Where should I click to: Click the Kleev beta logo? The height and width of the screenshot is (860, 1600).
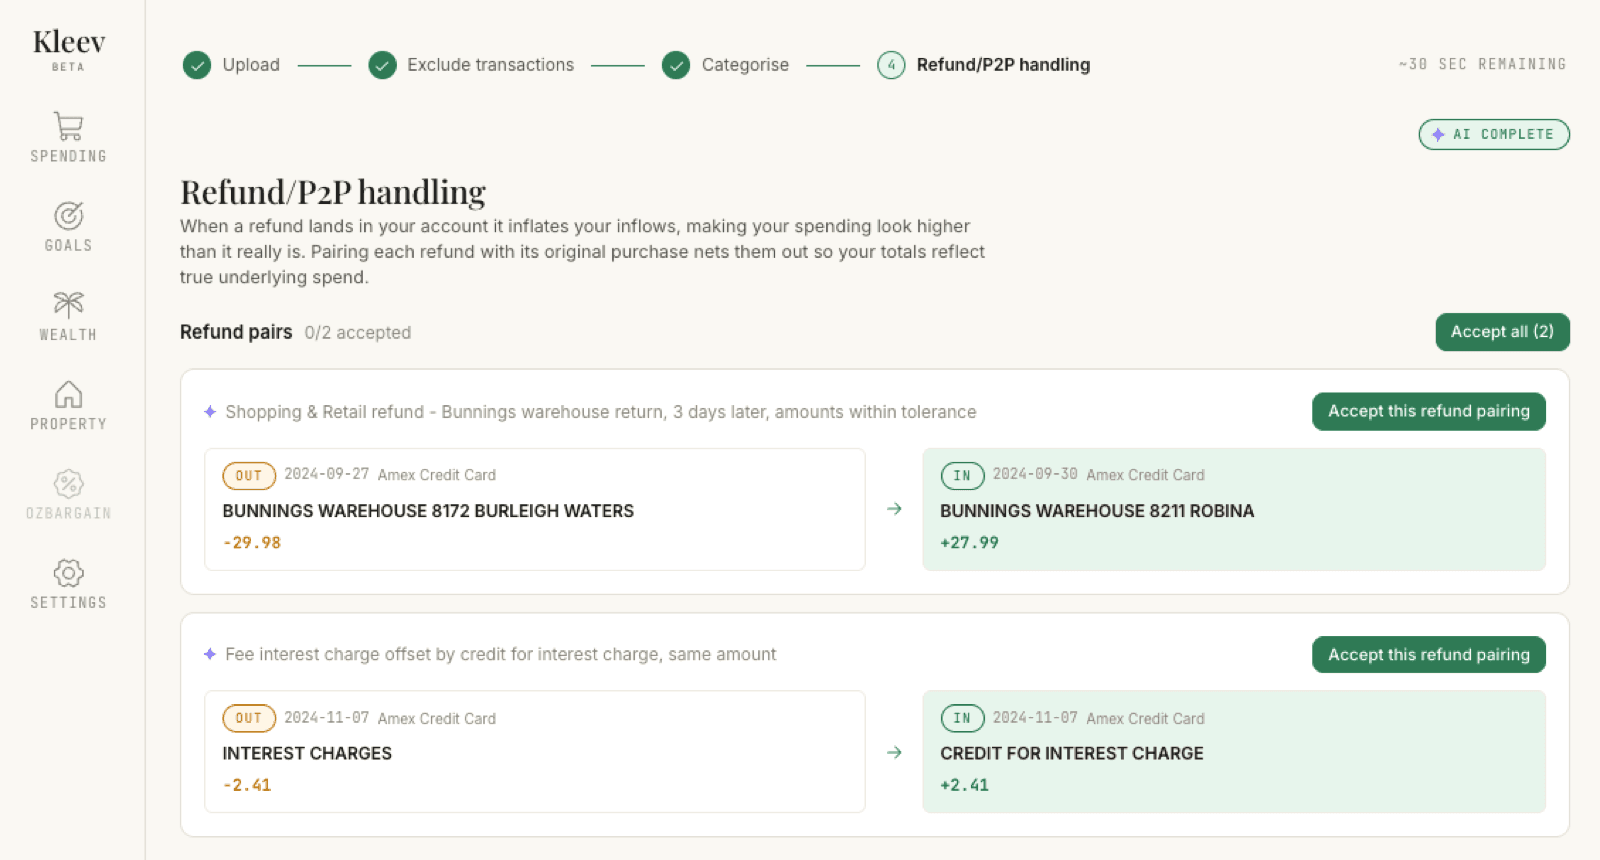[69, 49]
